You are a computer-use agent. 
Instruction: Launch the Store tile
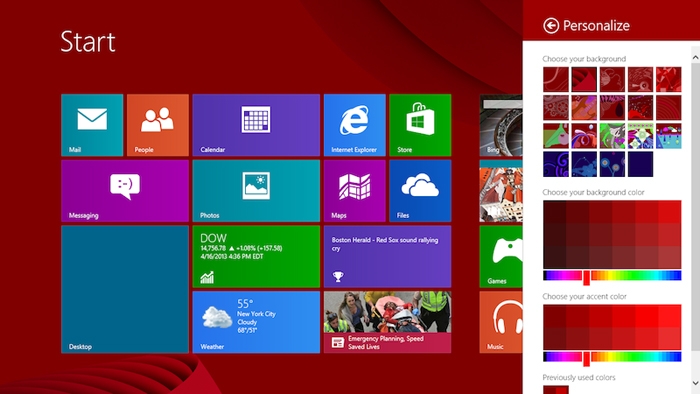(x=420, y=125)
